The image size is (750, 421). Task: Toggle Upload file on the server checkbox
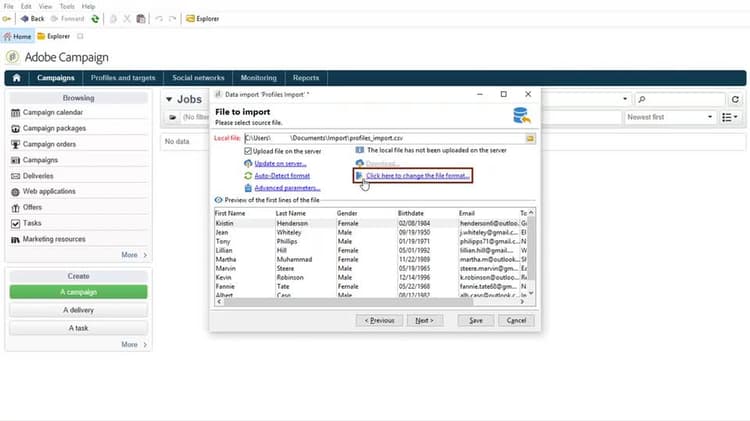coord(248,151)
